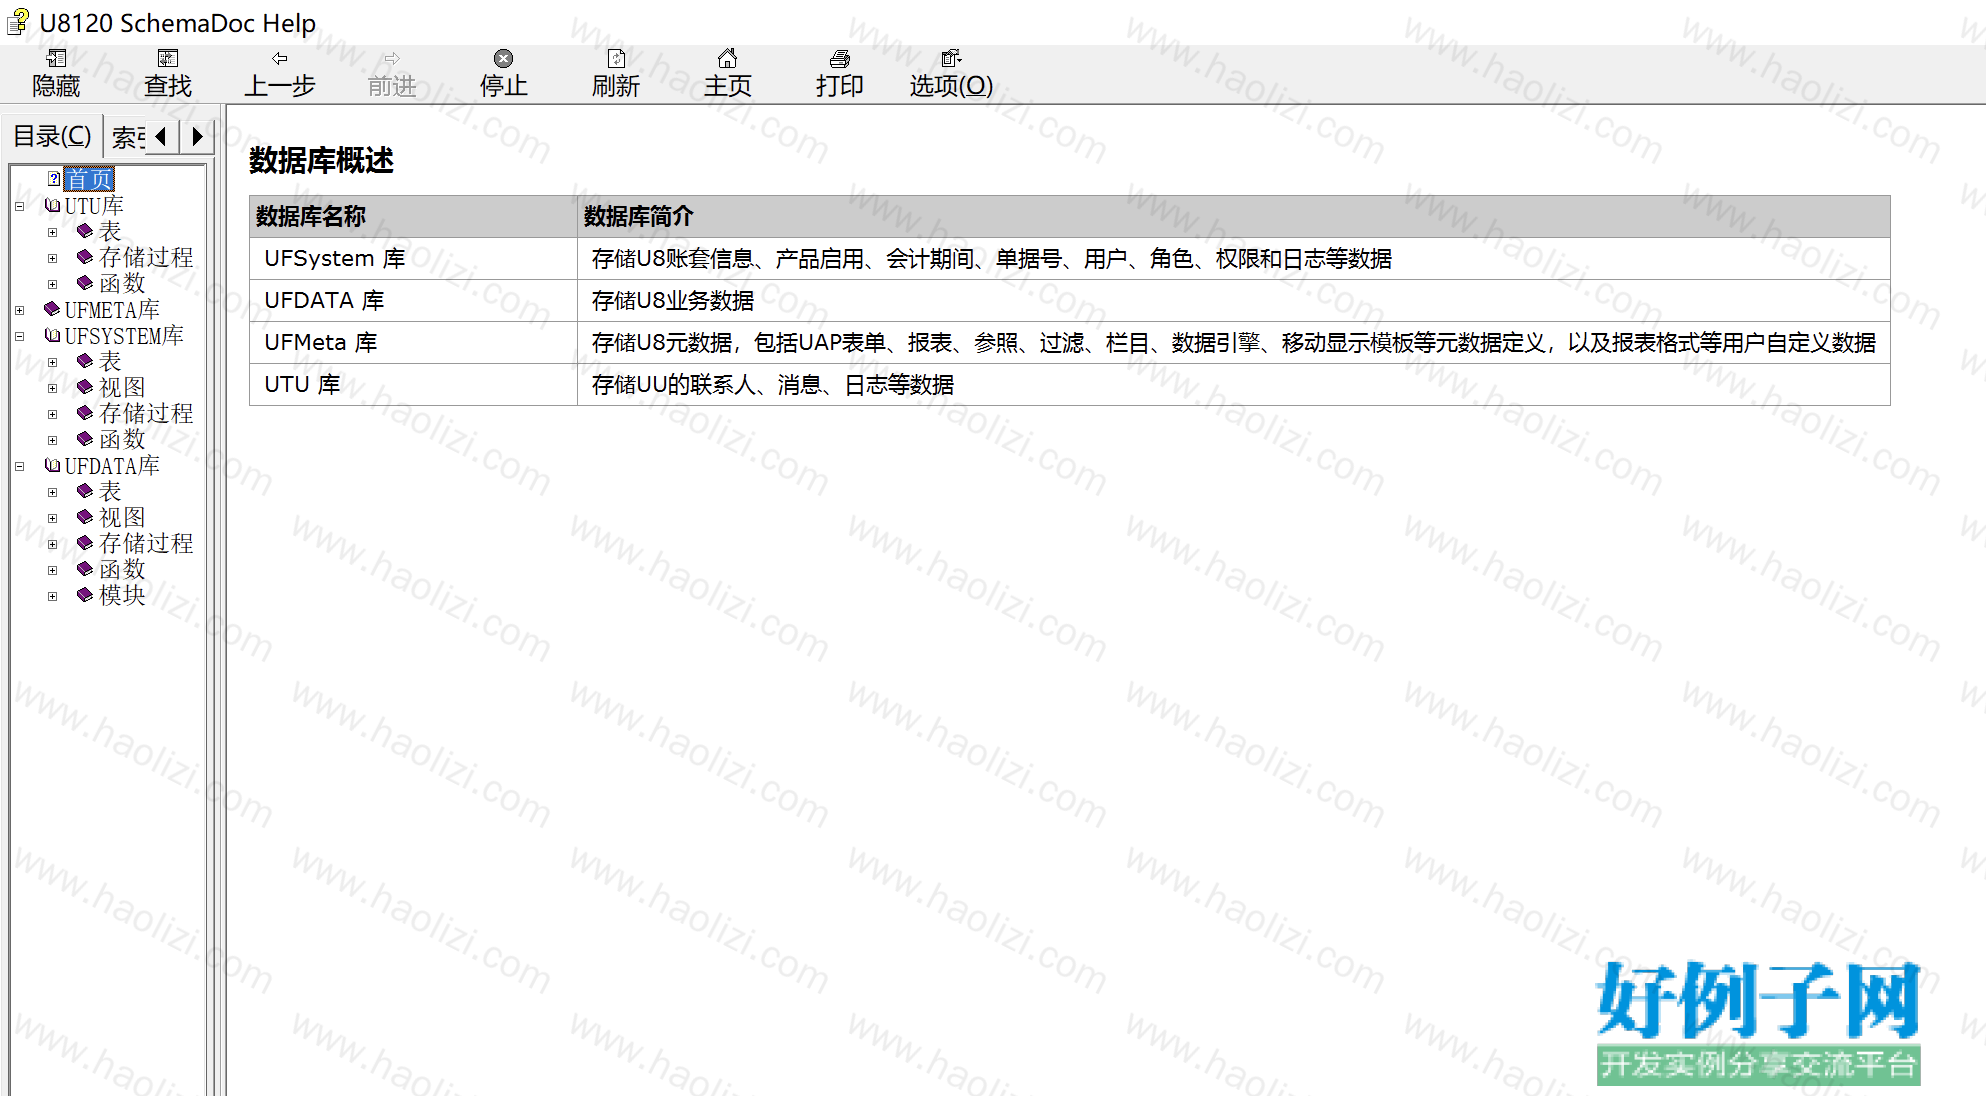Collapse the UTU库 tree node

click(x=19, y=206)
